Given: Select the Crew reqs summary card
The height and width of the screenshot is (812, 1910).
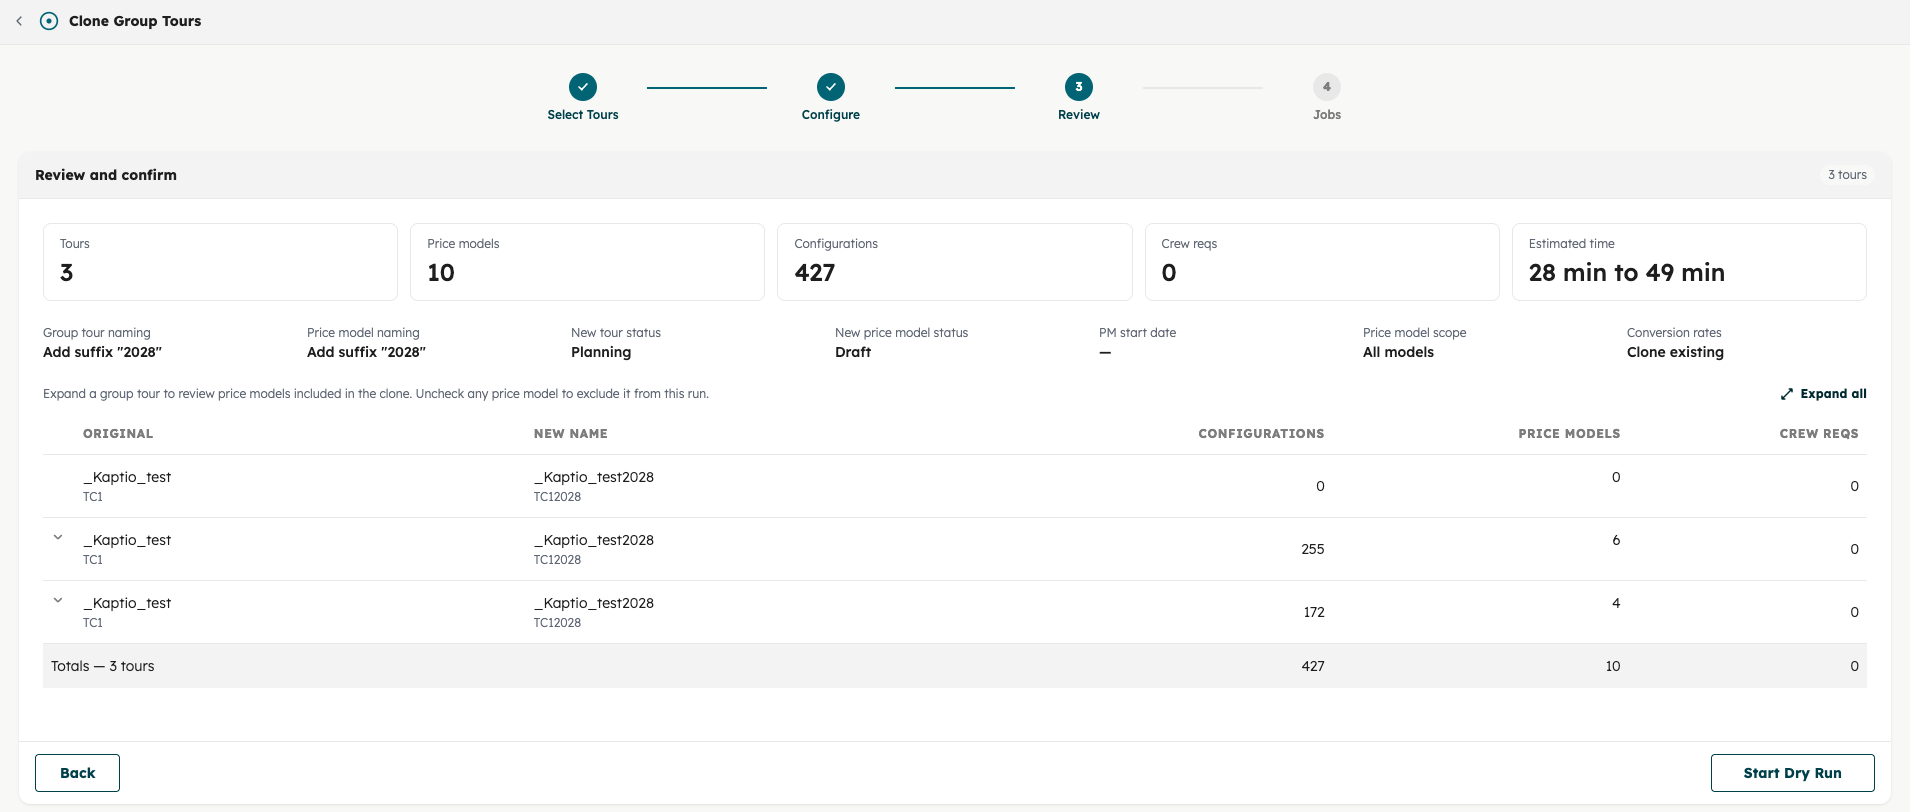Looking at the screenshot, I should point(1322,262).
